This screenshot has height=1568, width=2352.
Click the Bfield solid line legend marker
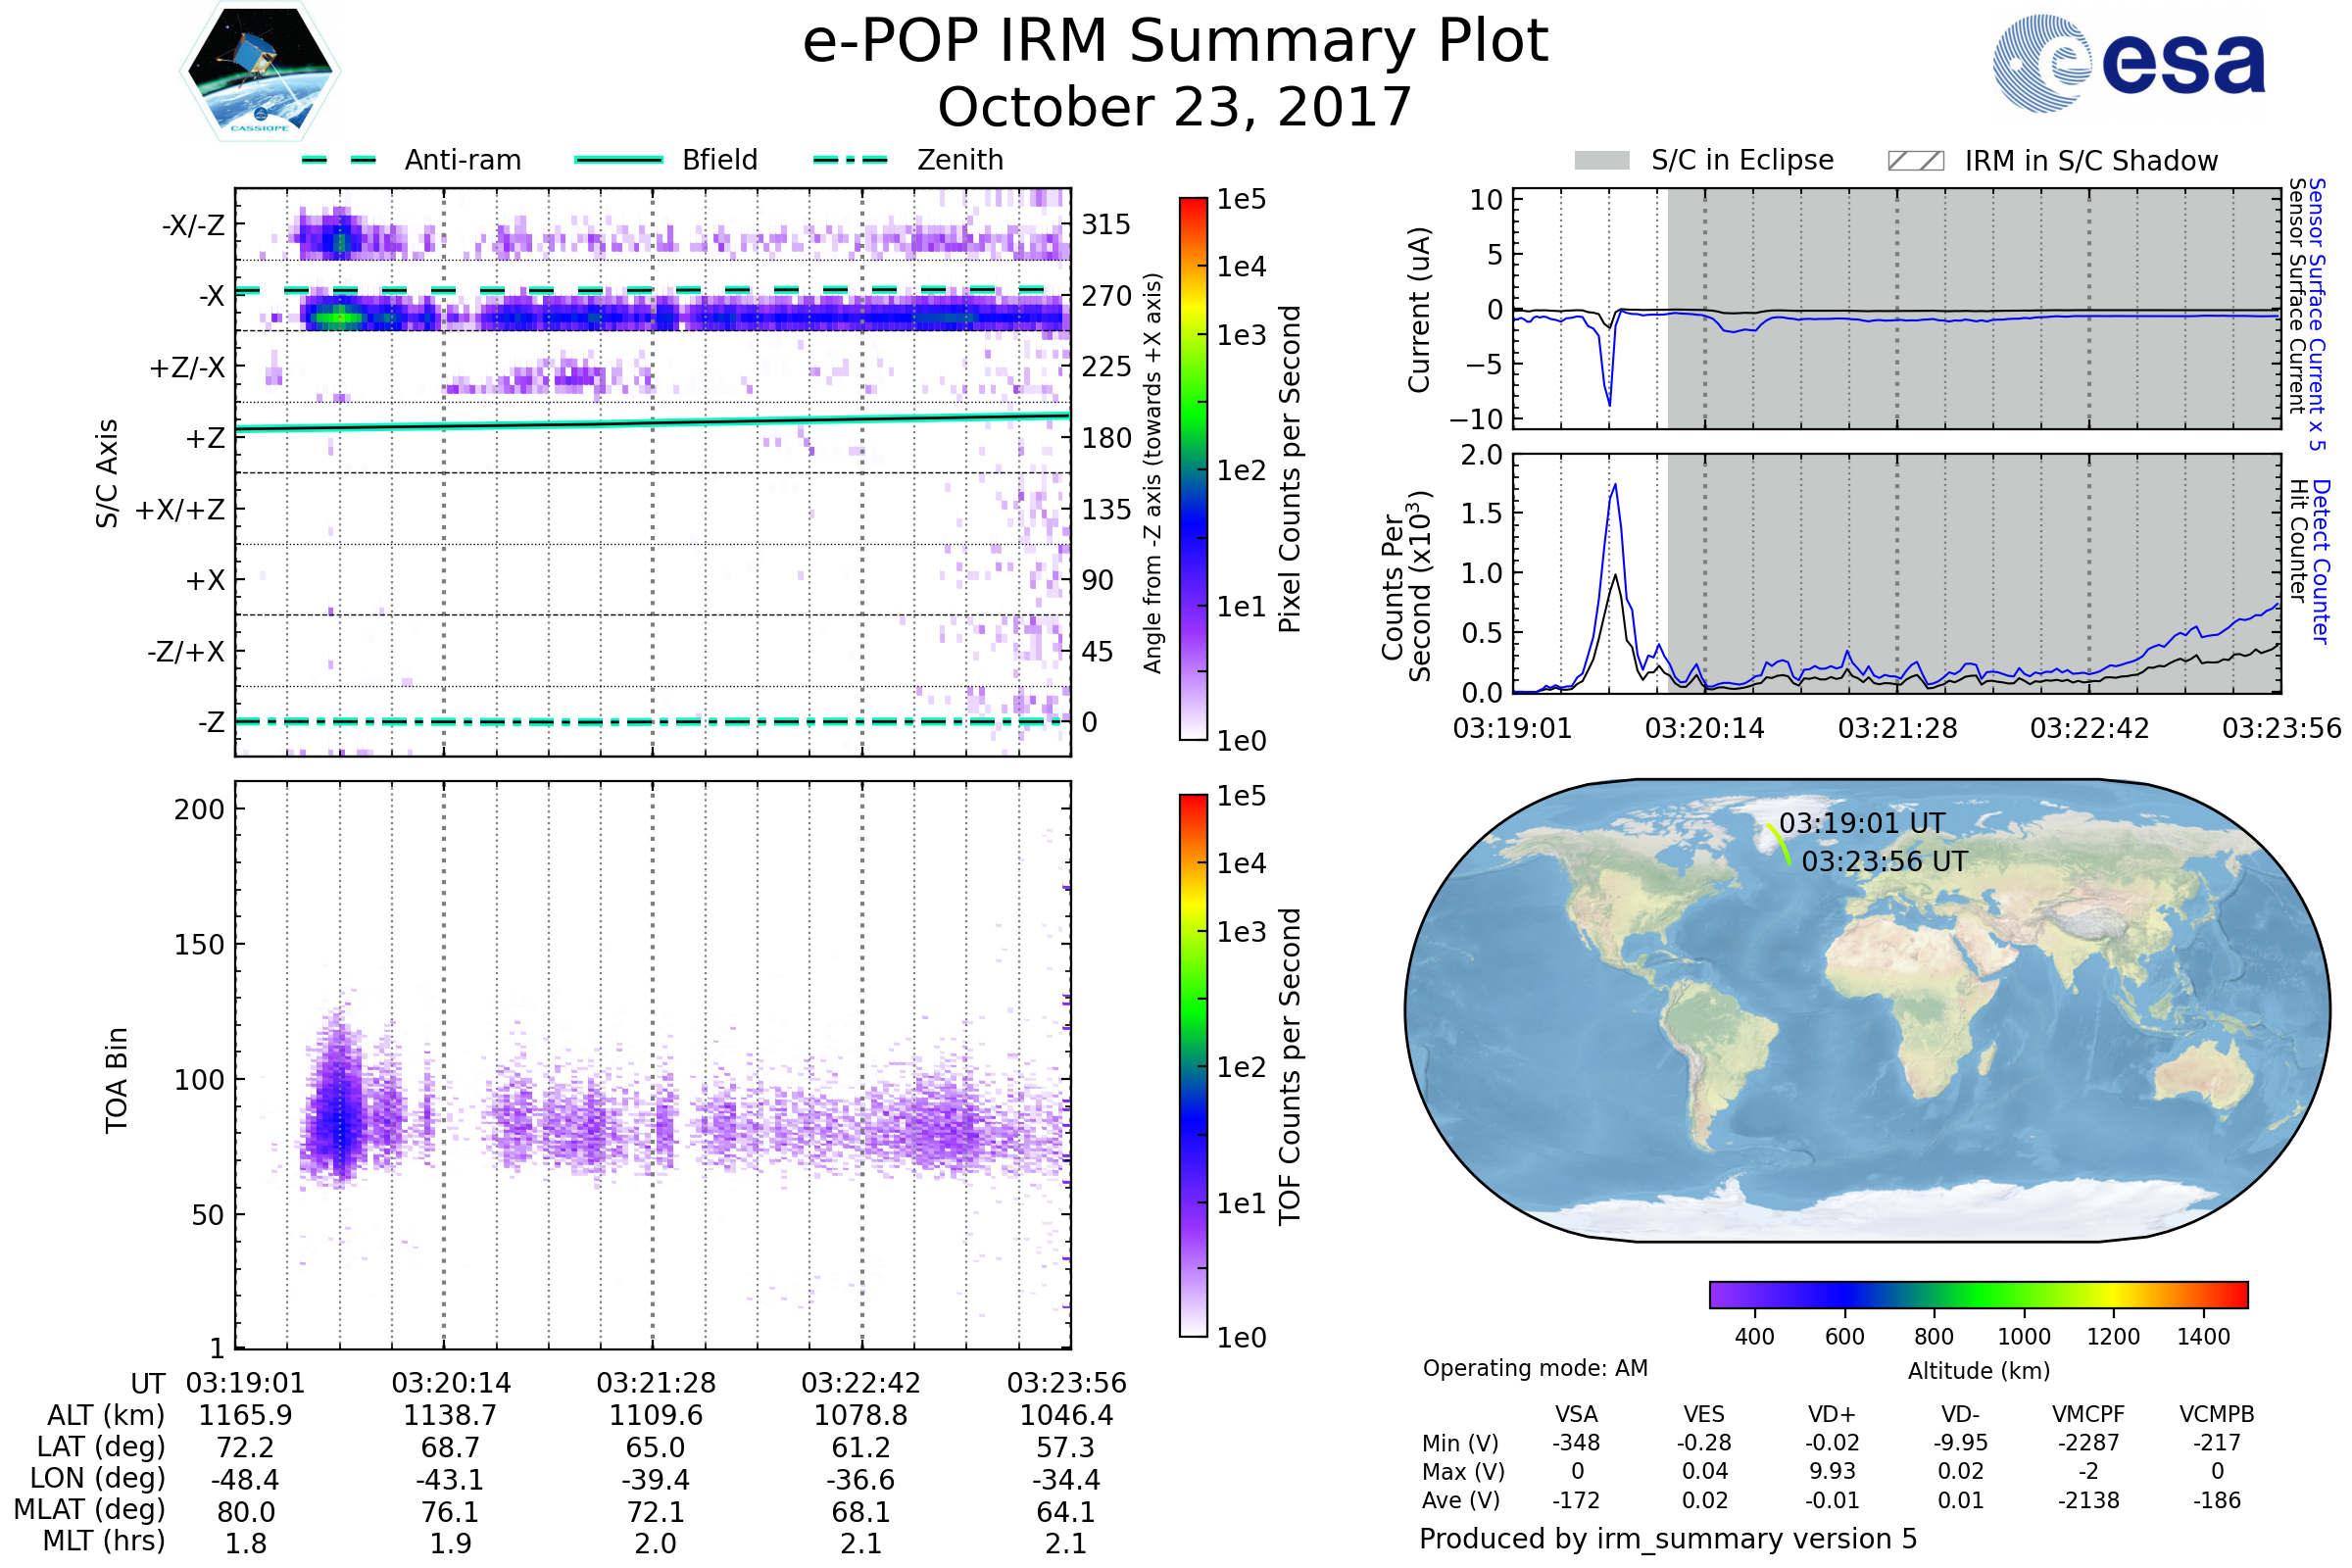618,160
